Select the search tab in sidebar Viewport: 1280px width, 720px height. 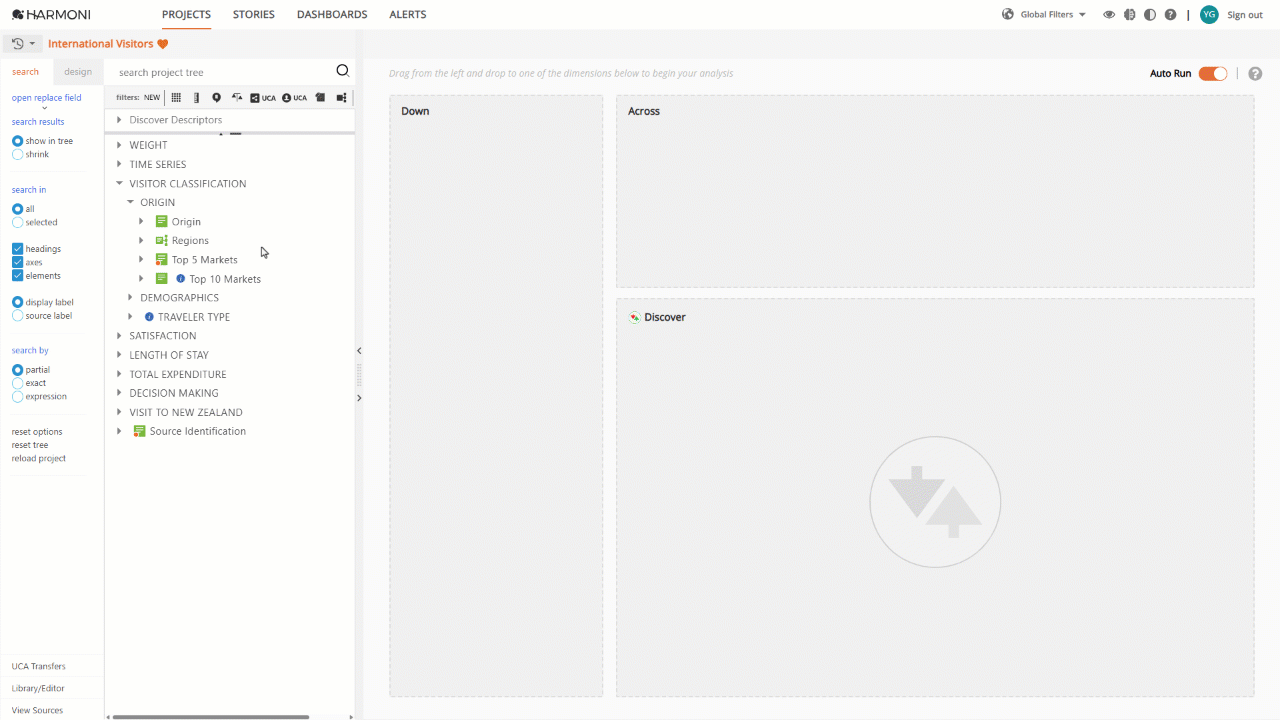[26, 72]
